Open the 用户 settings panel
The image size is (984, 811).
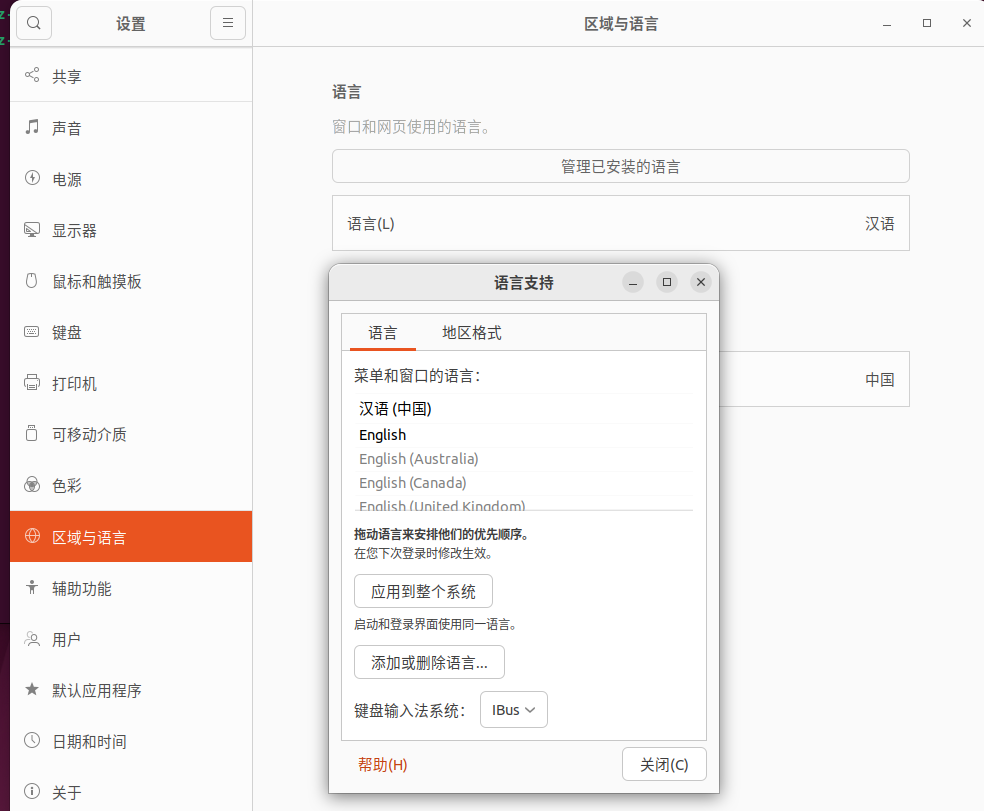pyautogui.click(x=131, y=640)
